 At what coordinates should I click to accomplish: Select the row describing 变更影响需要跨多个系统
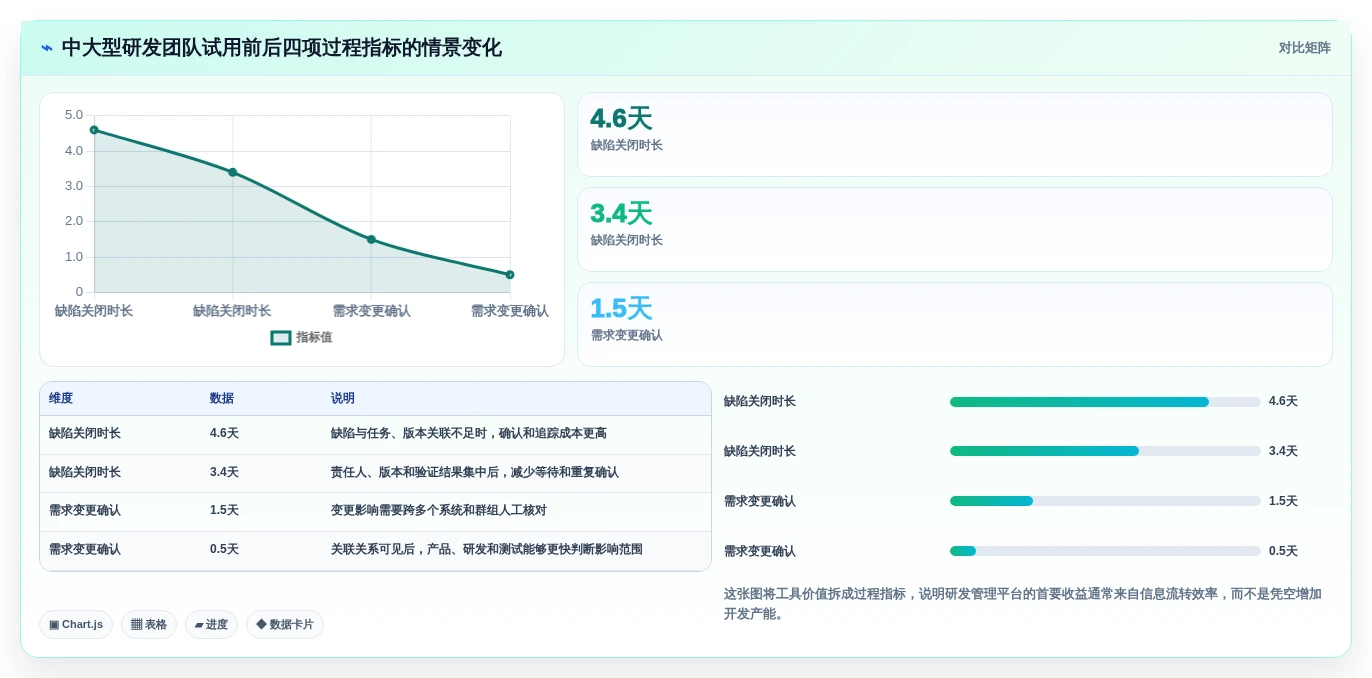tap(375, 511)
